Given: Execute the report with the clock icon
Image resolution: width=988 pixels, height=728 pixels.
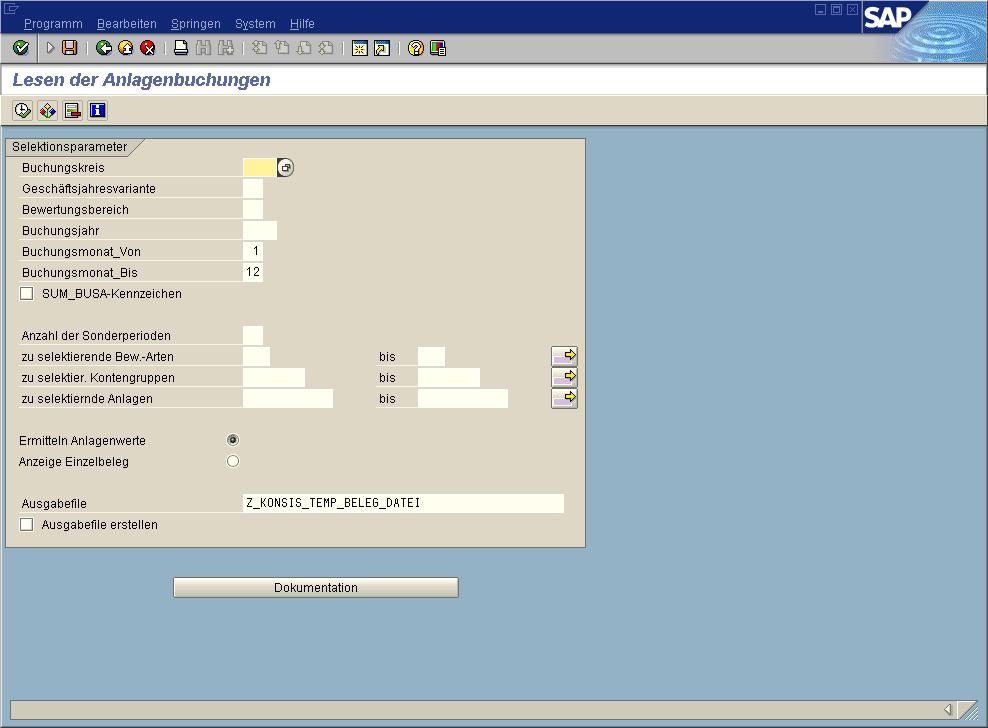Looking at the screenshot, I should click(23, 110).
